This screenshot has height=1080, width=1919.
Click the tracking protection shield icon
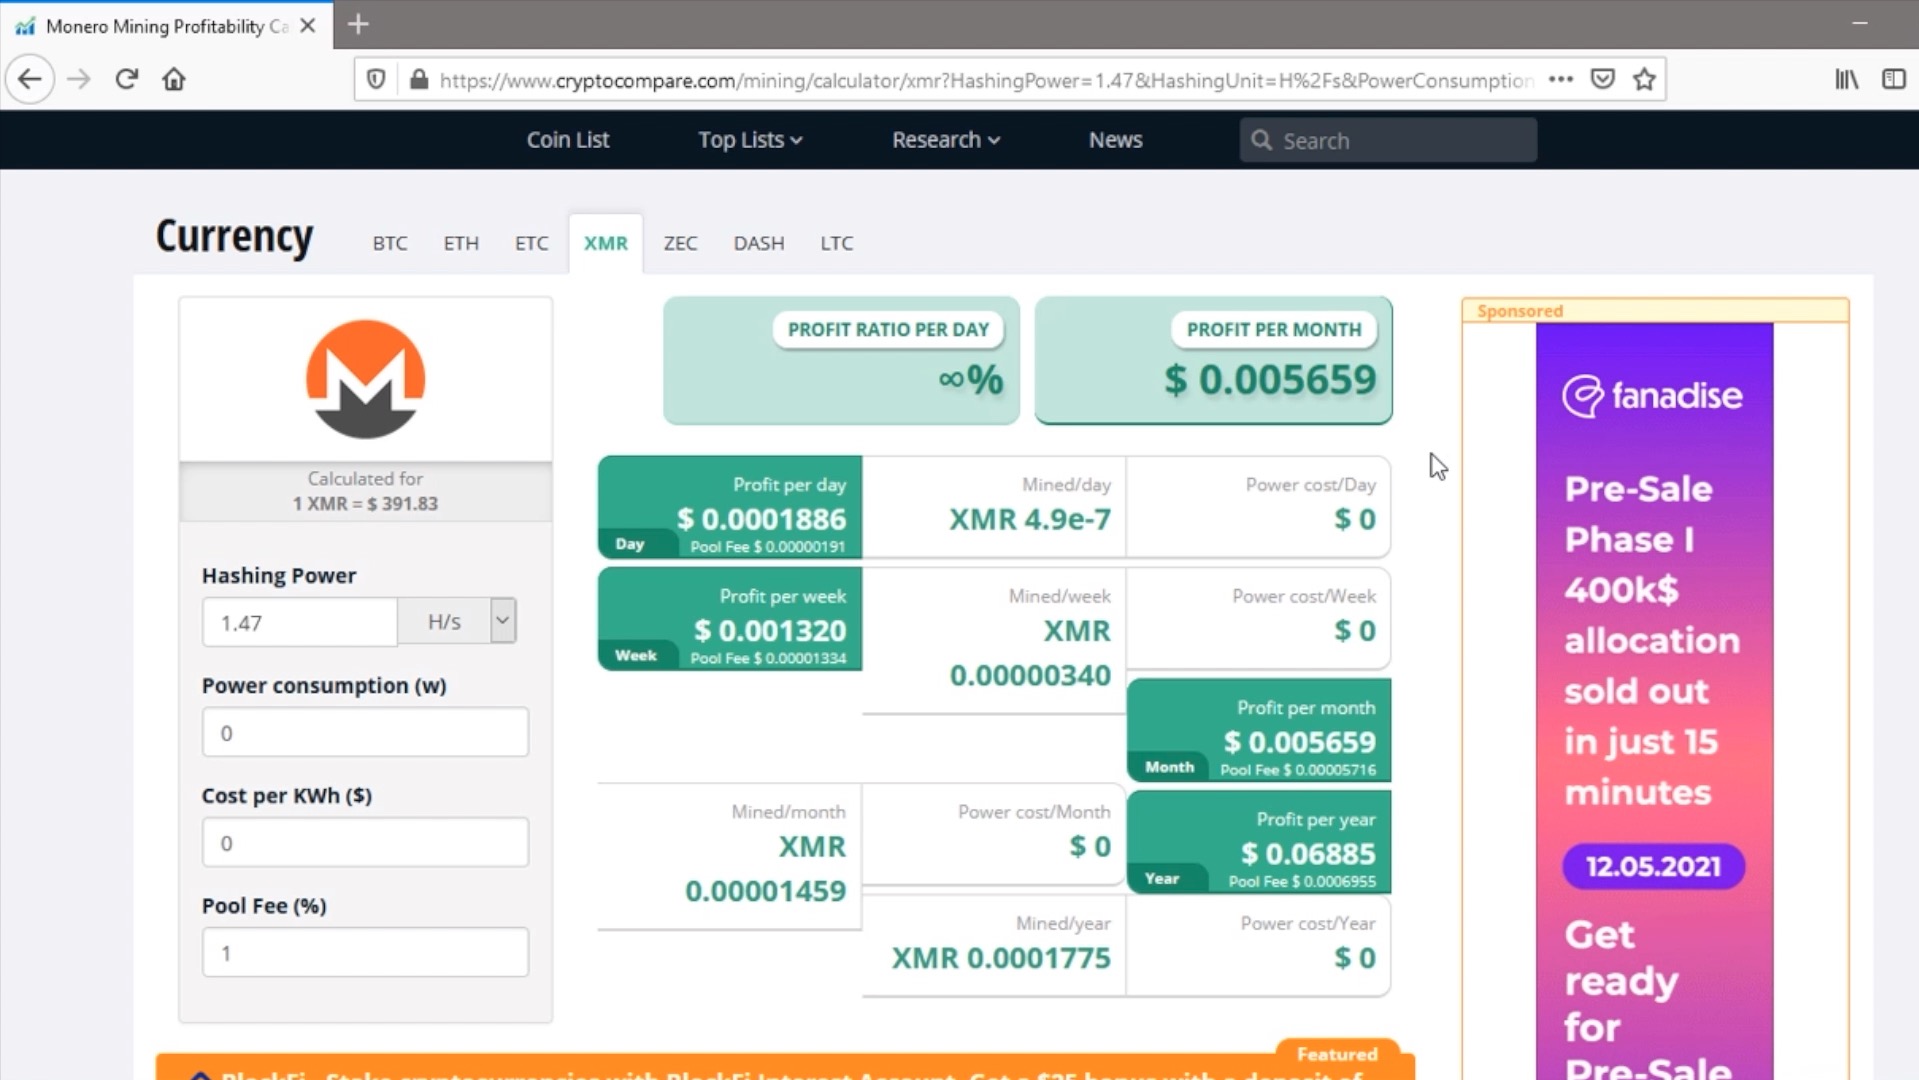376,79
